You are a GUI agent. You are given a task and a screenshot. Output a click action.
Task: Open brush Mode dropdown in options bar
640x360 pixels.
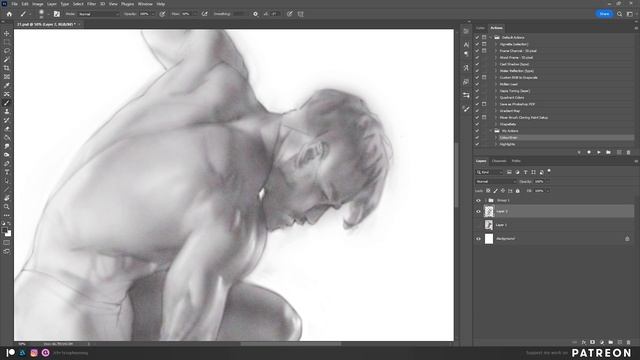click(x=98, y=14)
